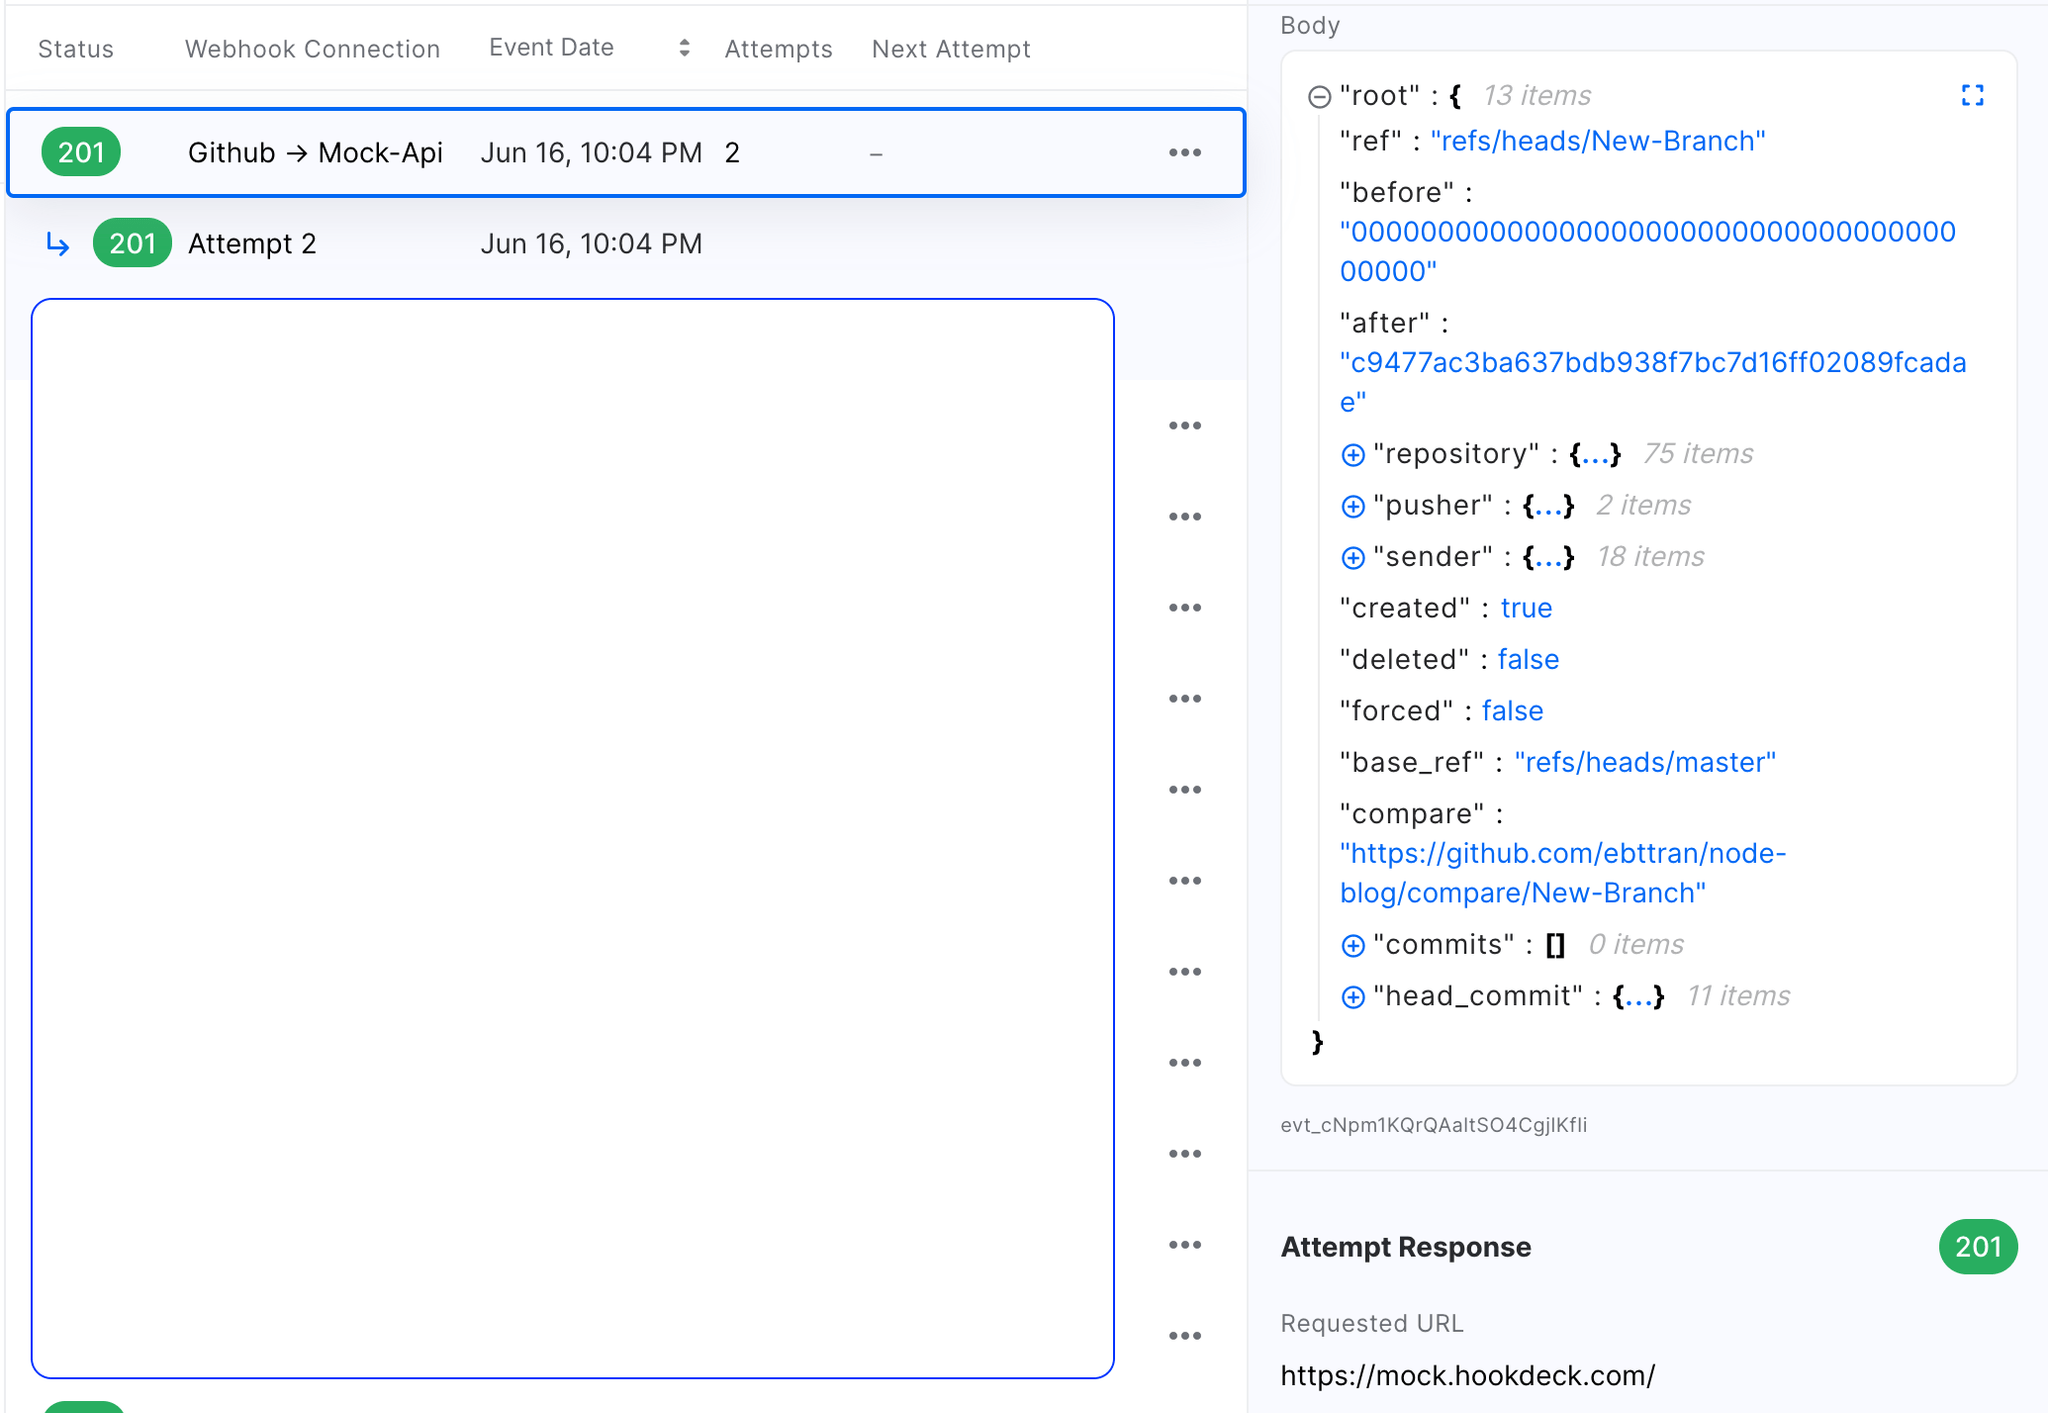
Task: Click the last ellipsis menu at the list bottom
Action: tap(1184, 1335)
